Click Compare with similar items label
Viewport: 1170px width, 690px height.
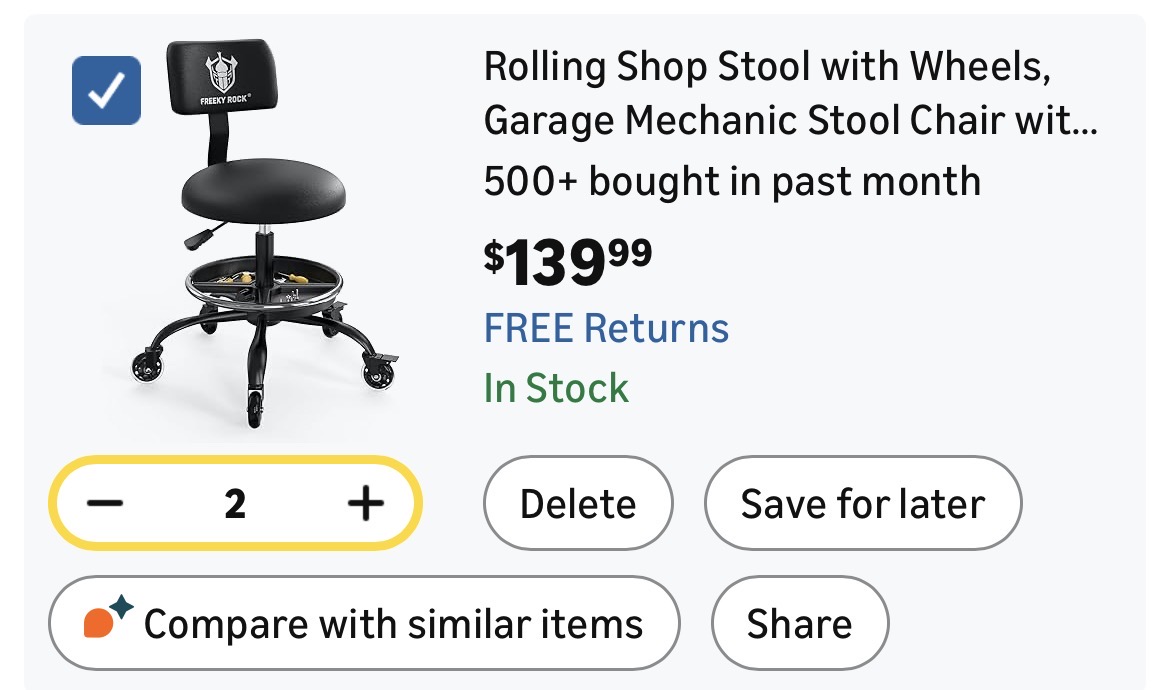point(393,625)
